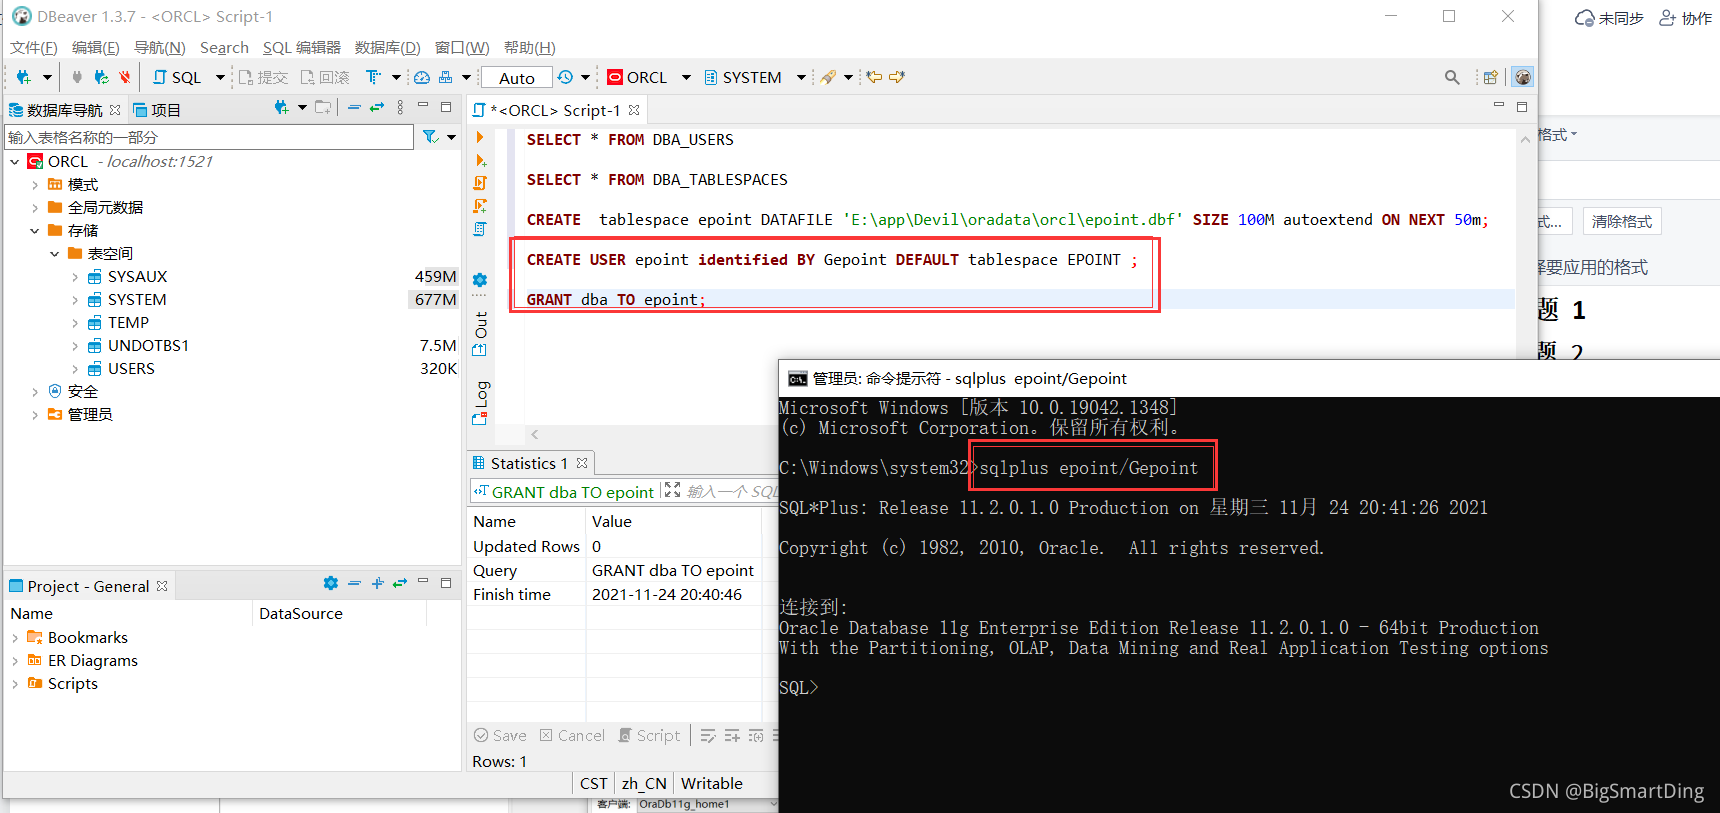This screenshot has height=813, width=1720.
Task: Open the 数据库(D) menu
Action: pos(388,47)
